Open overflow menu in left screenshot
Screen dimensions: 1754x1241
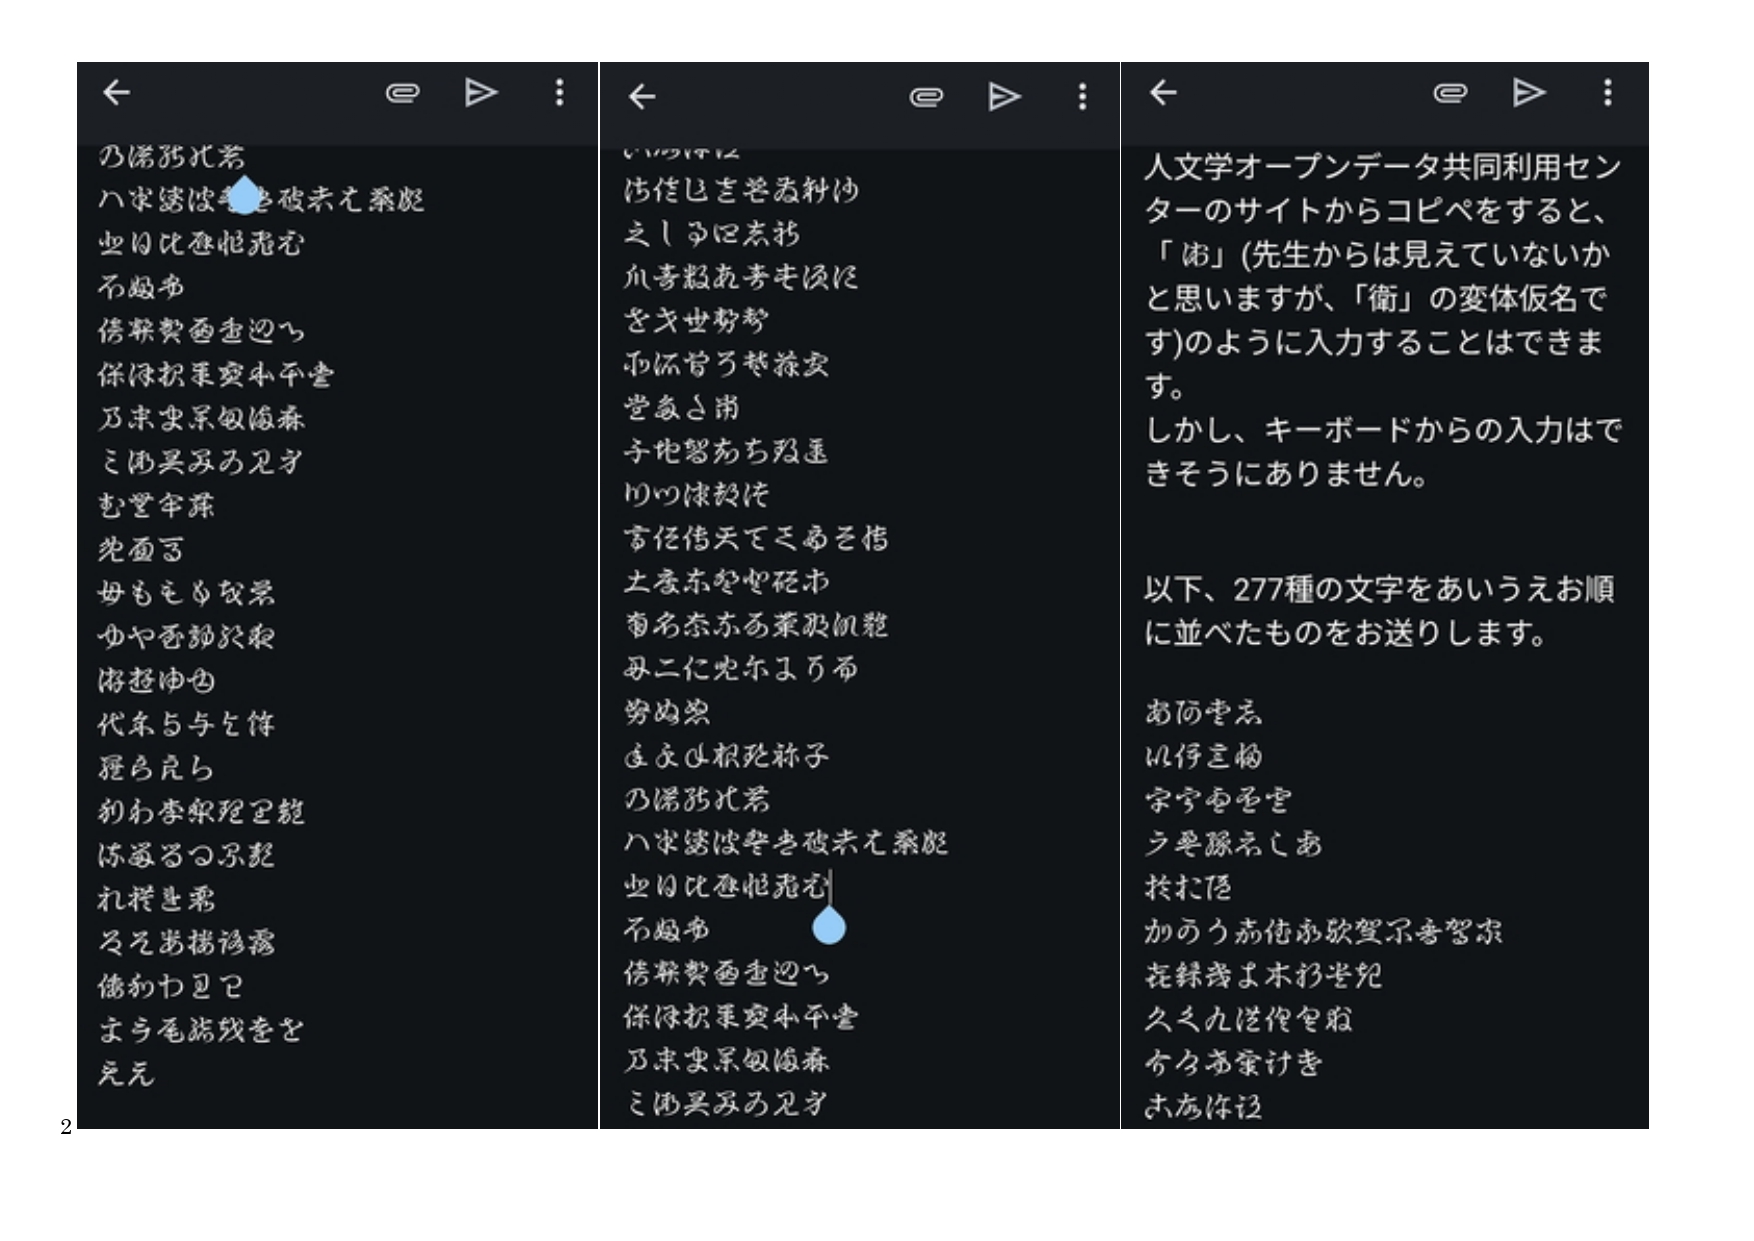(x=559, y=93)
